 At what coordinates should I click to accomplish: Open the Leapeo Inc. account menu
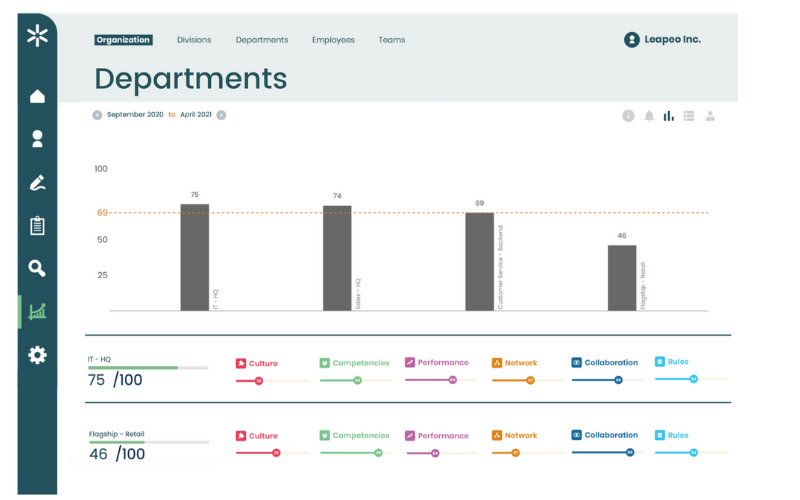(662, 40)
